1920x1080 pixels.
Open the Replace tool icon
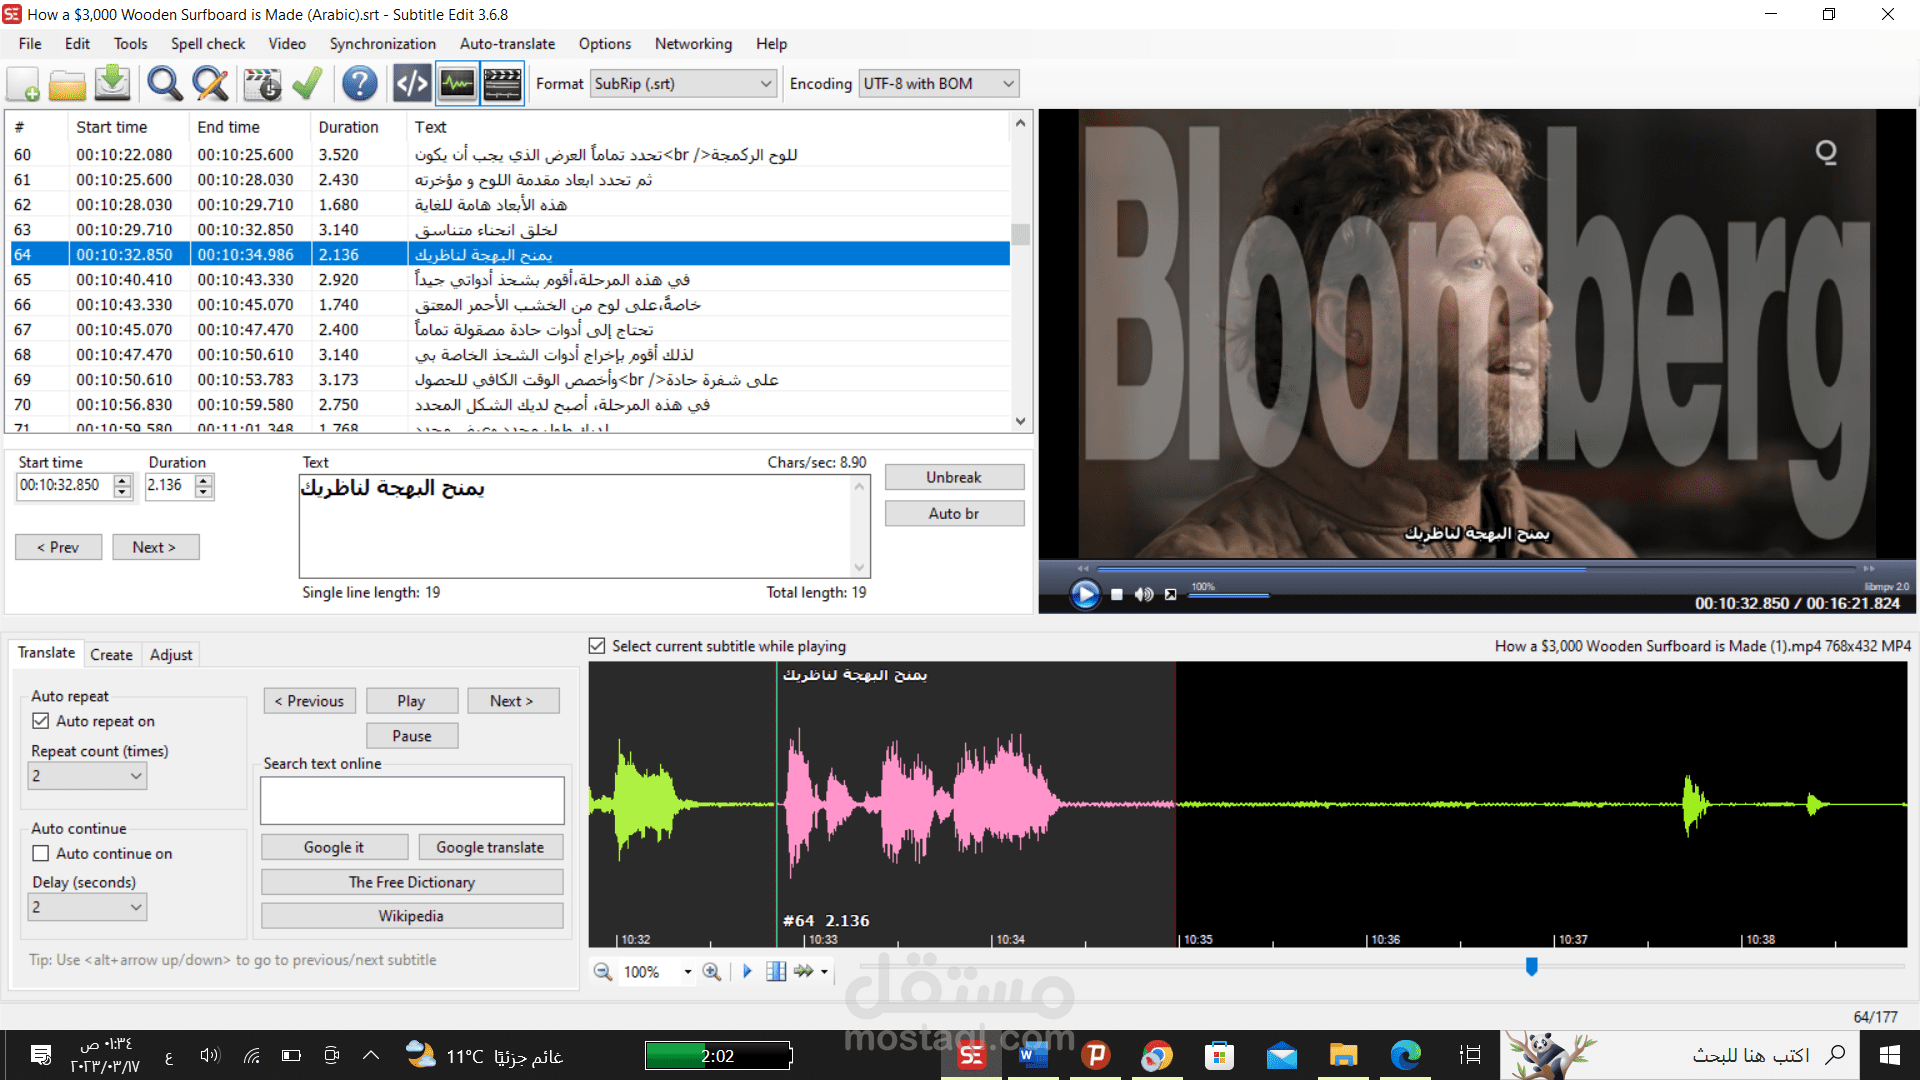[x=210, y=84]
